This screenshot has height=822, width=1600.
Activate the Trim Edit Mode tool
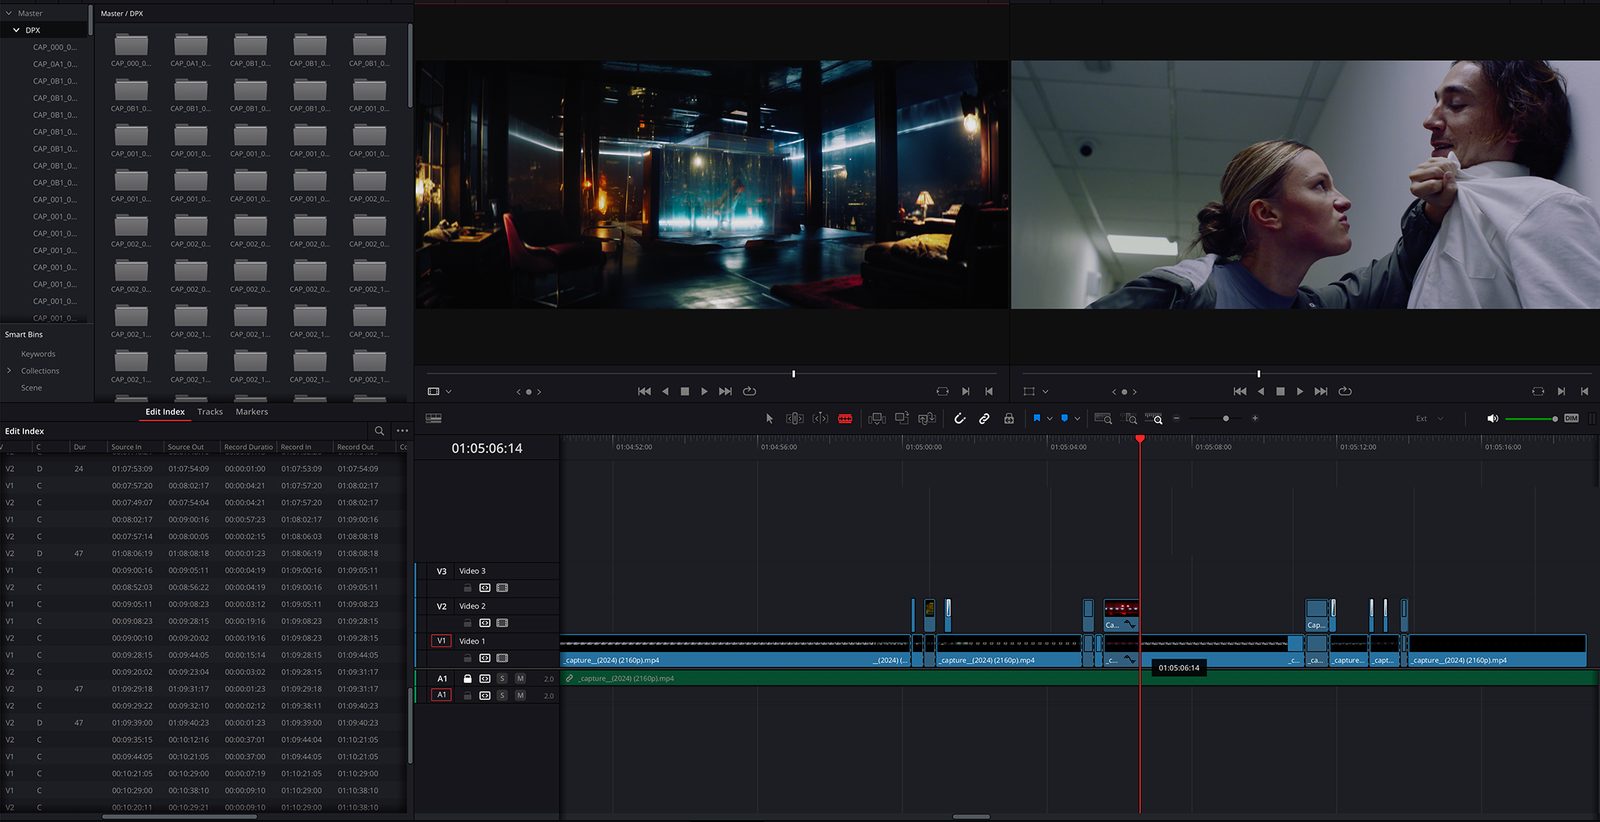795,419
